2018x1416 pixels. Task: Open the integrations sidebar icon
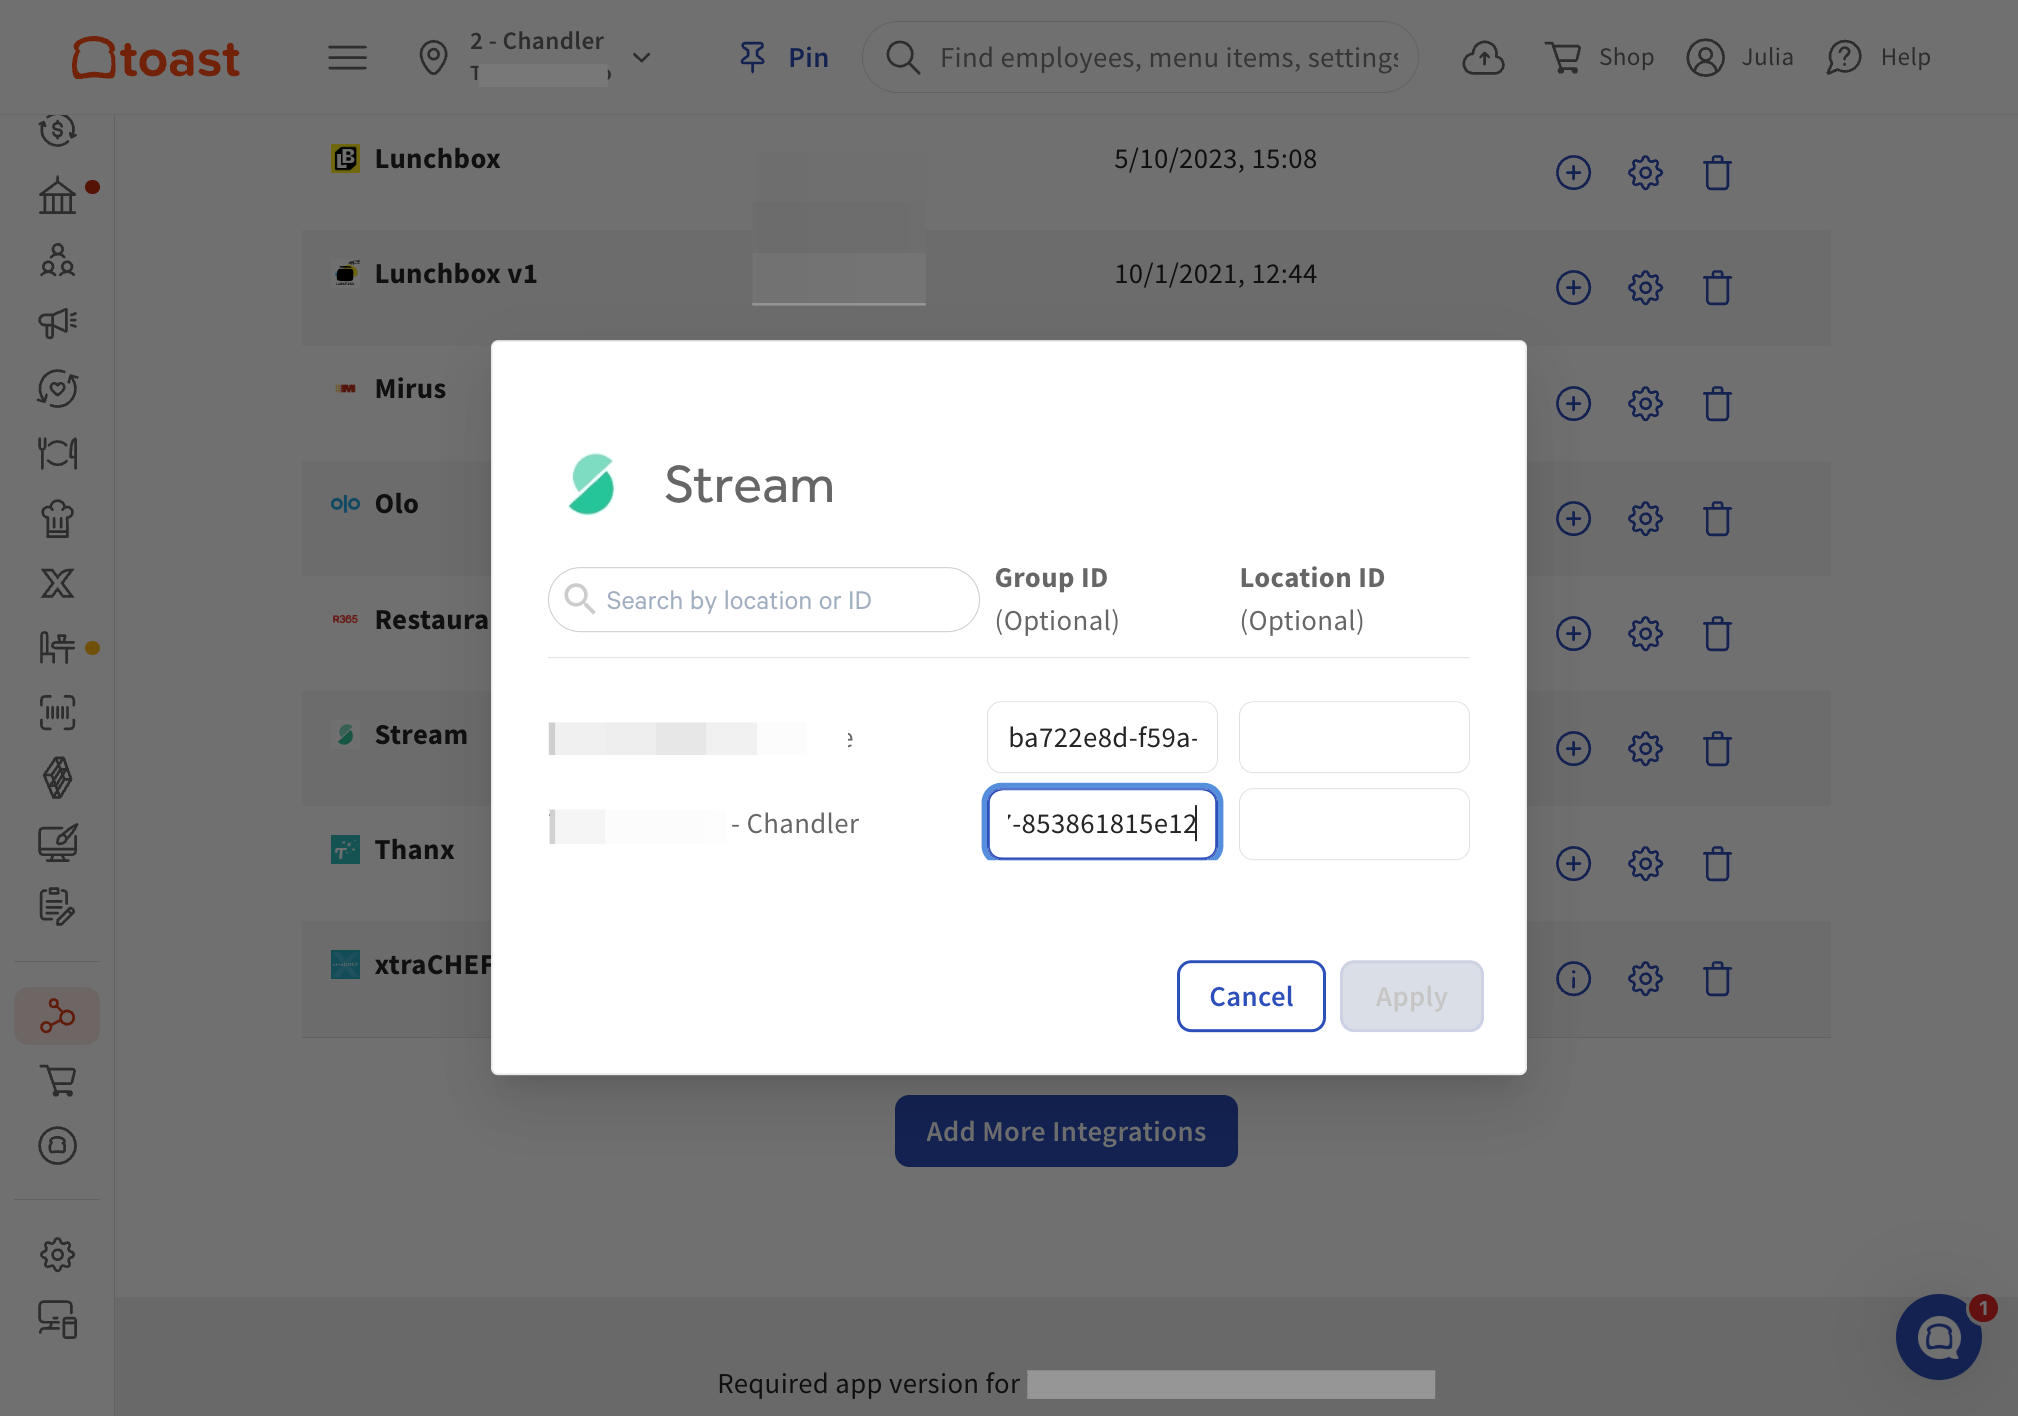58,1016
